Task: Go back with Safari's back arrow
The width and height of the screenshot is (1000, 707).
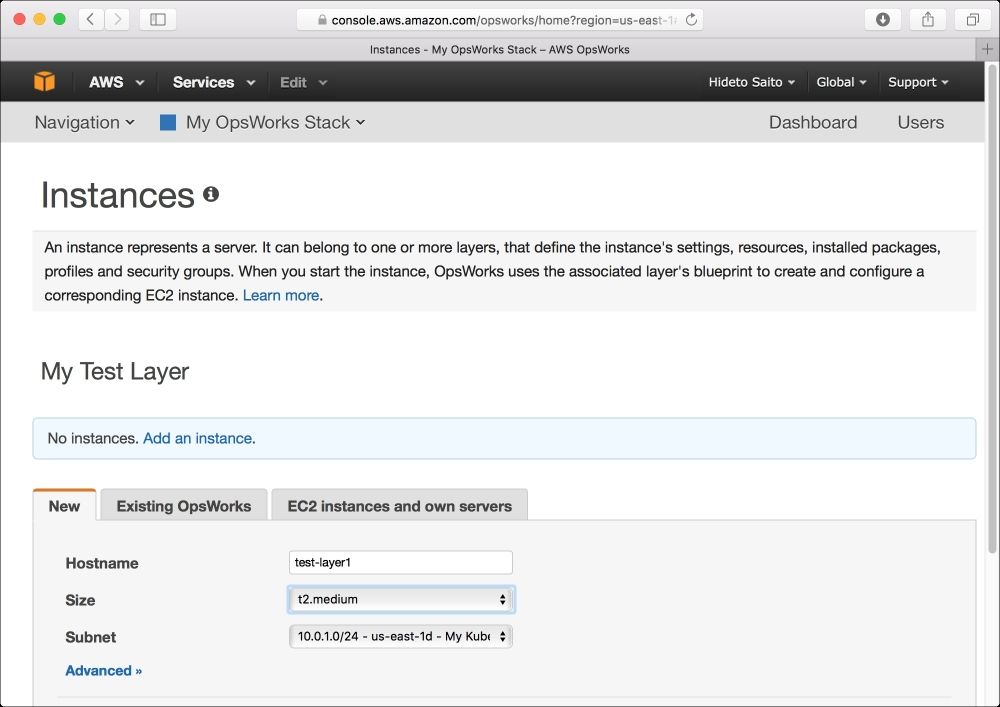Action: (x=91, y=19)
